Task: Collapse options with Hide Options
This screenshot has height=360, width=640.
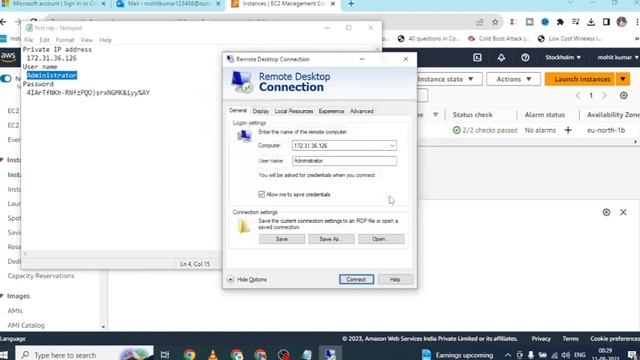Action: coord(247,280)
